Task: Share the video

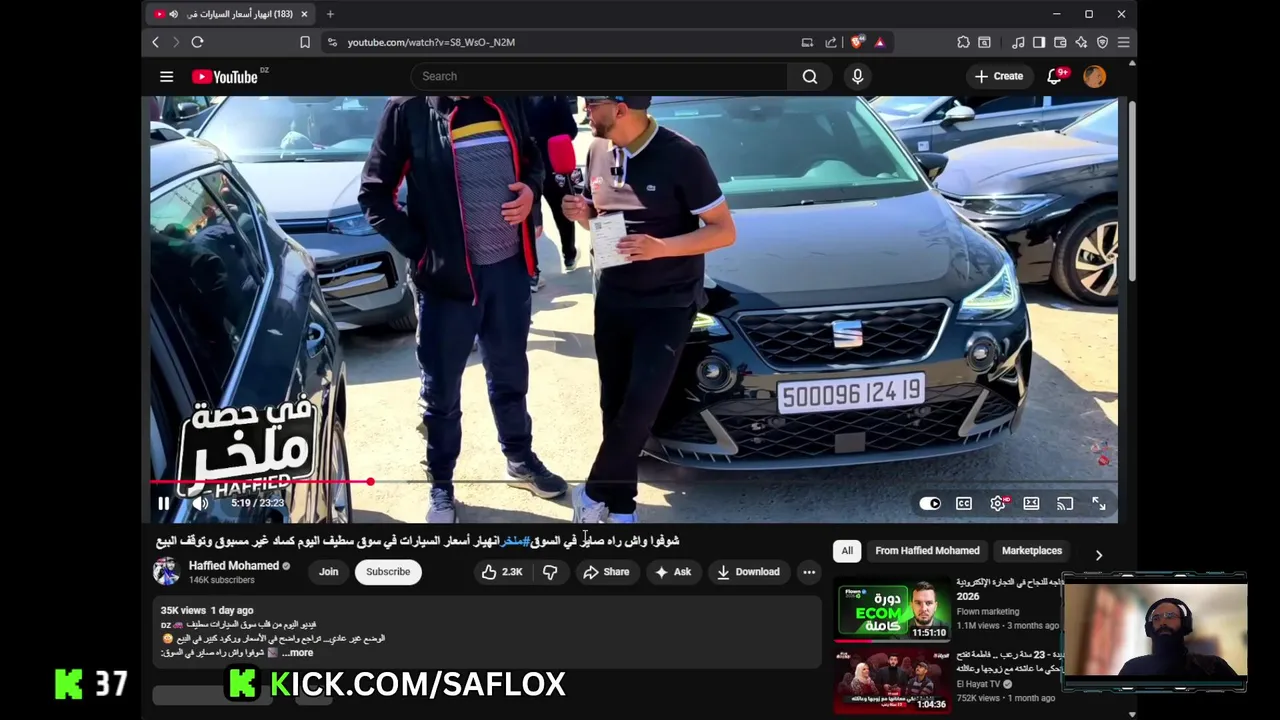Action: (x=606, y=572)
